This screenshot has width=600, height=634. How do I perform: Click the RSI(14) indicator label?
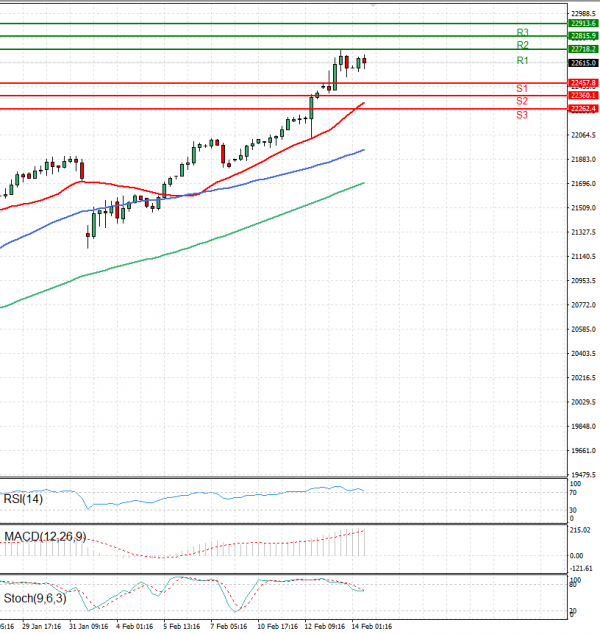coord(23,499)
